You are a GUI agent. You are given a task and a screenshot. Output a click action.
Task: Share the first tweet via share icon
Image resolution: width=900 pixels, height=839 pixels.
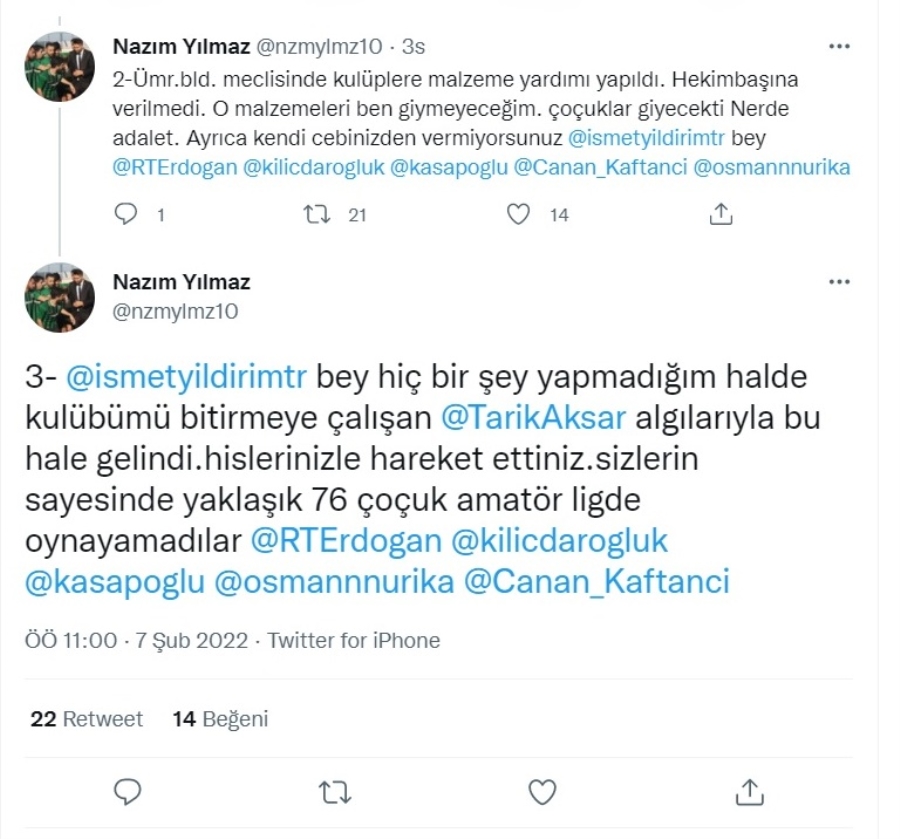coord(721,214)
